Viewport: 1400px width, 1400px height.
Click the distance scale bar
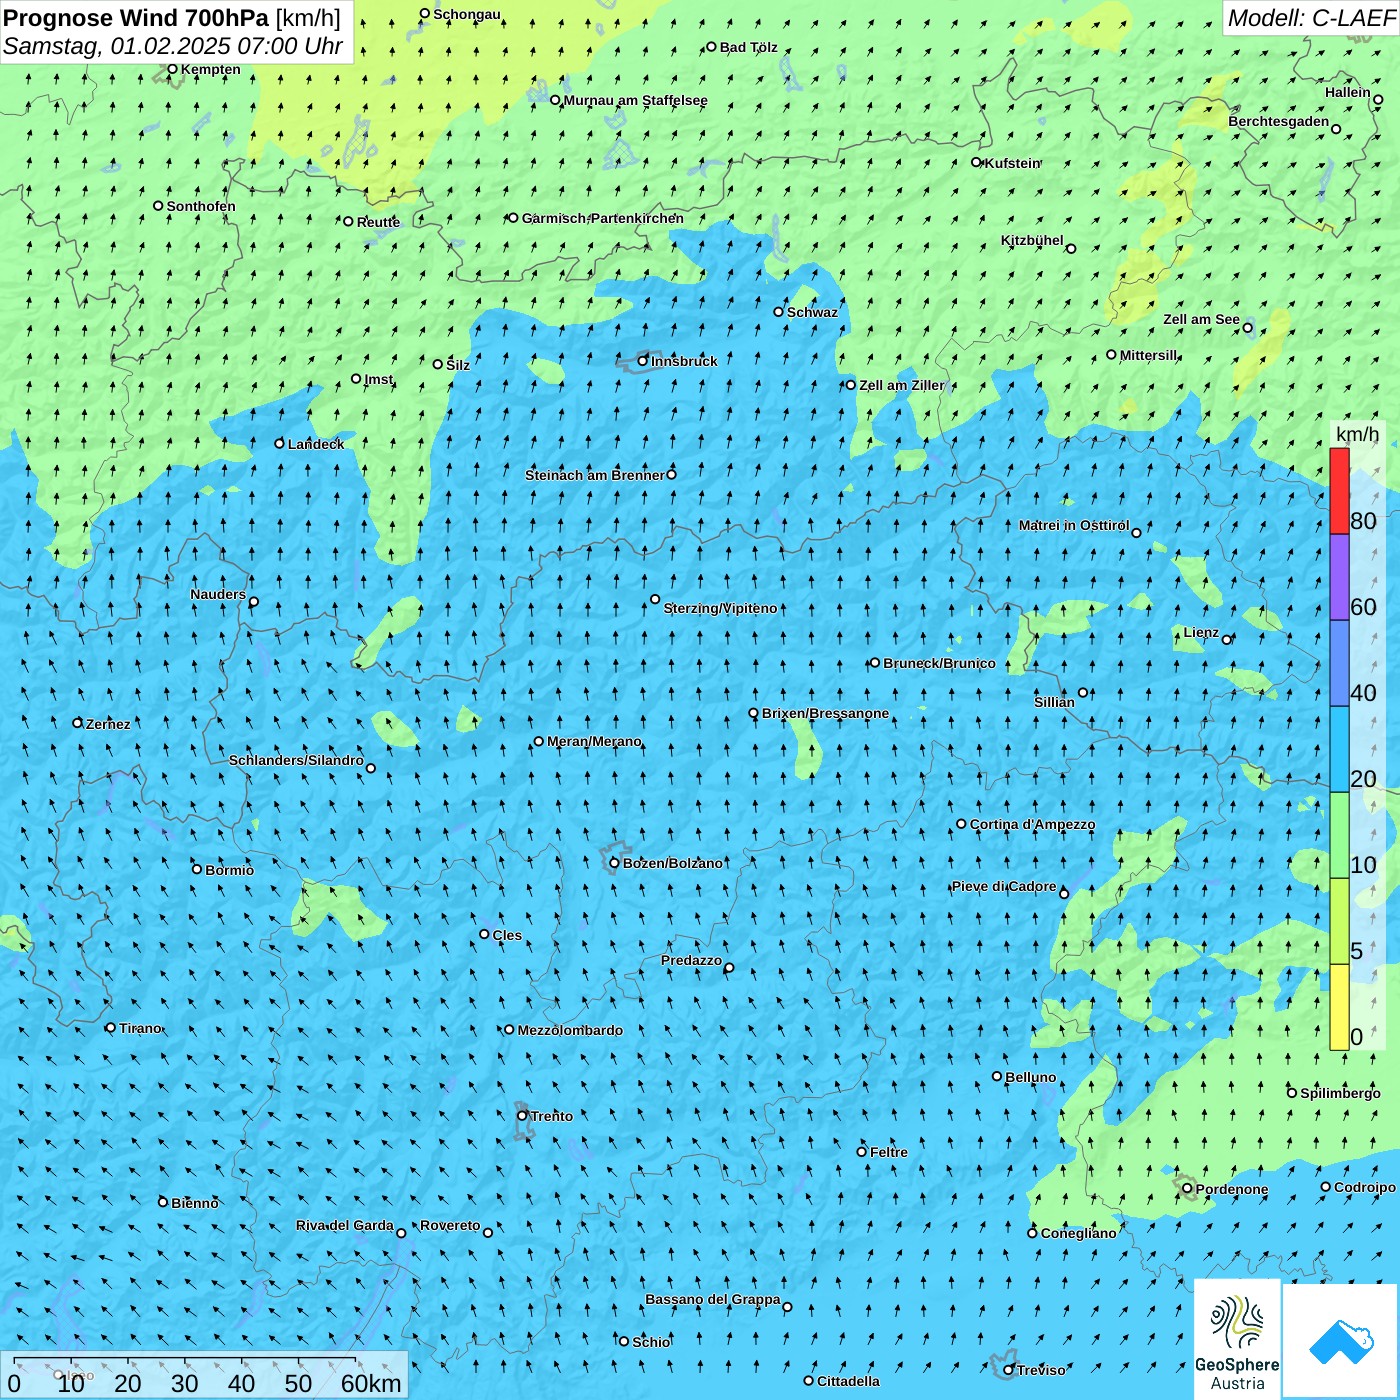click(205, 1375)
